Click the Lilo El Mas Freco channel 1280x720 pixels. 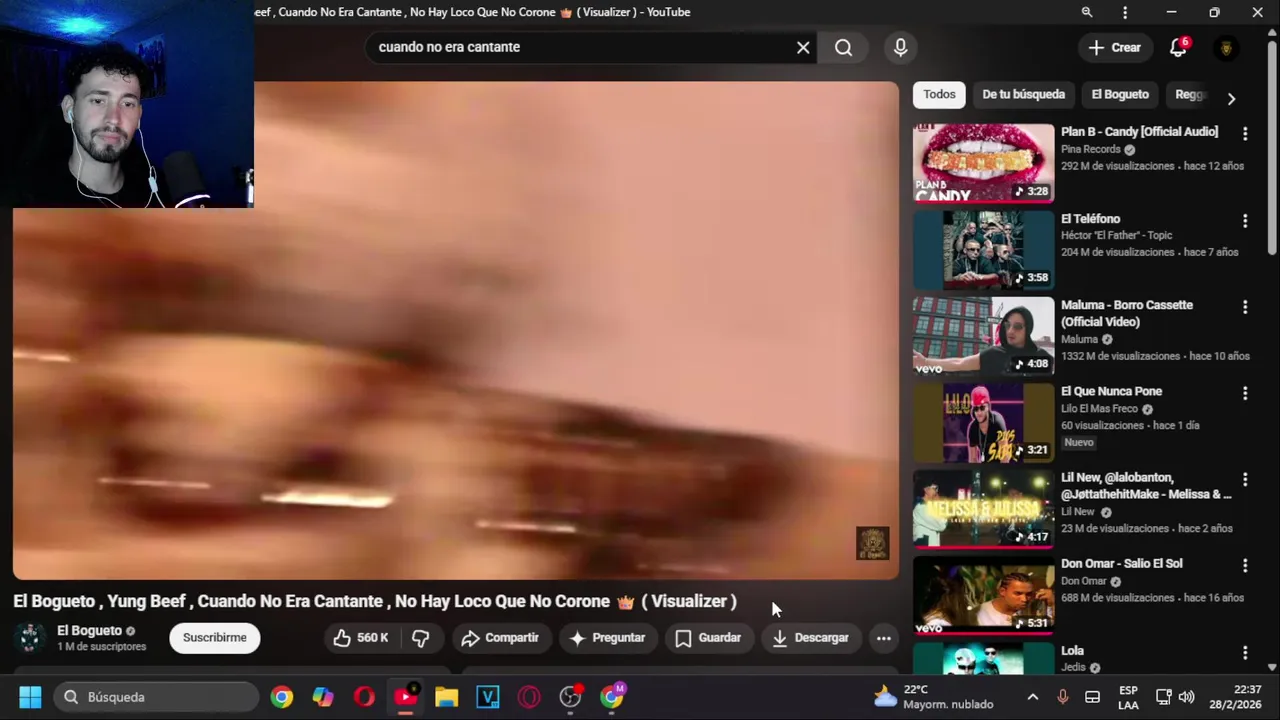click(x=1099, y=408)
